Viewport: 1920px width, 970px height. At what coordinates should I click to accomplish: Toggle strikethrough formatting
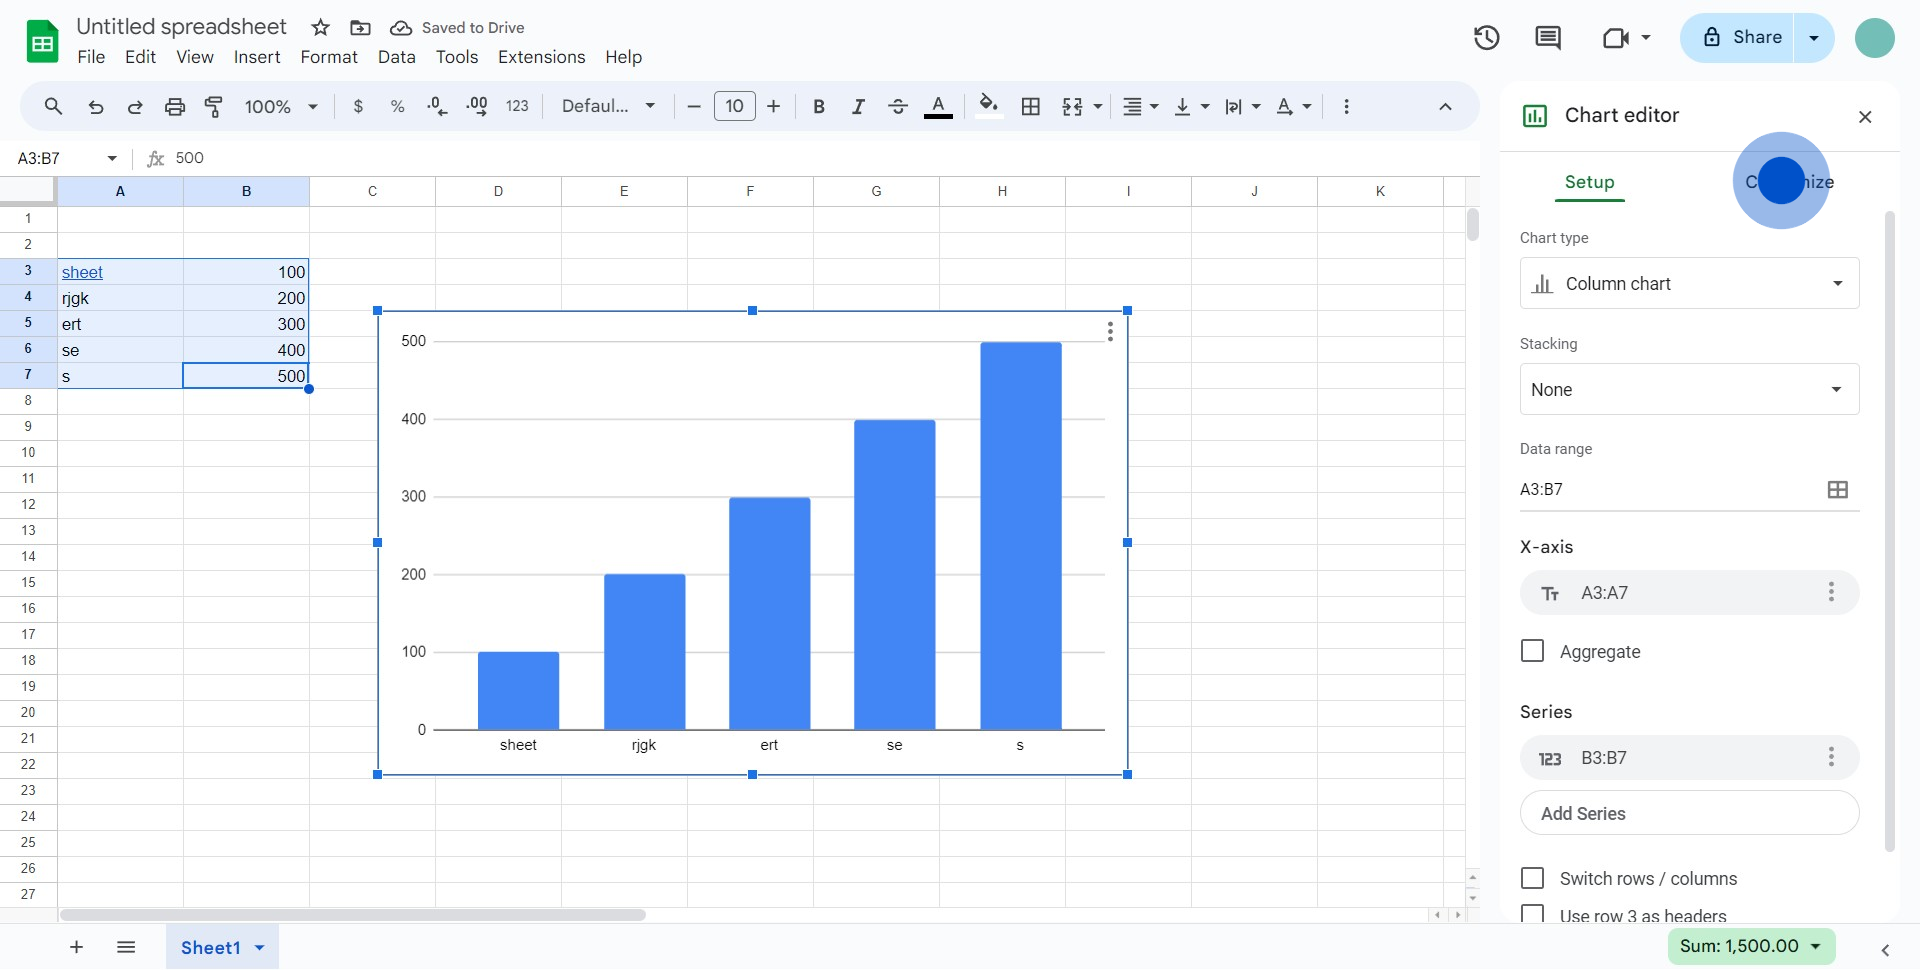click(898, 106)
